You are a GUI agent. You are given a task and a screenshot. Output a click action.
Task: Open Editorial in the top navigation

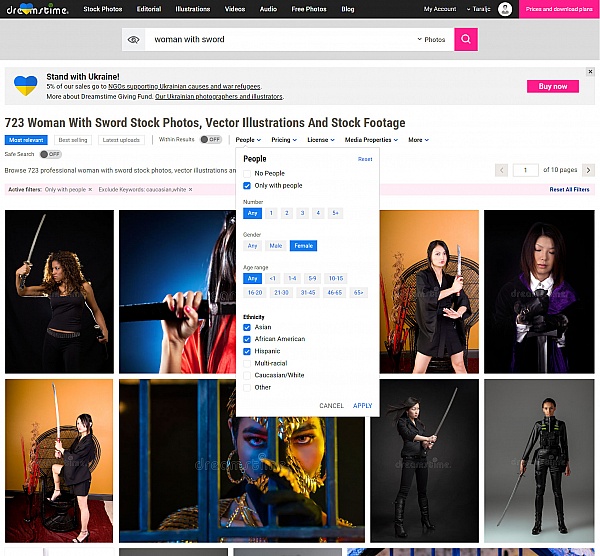[148, 9]
